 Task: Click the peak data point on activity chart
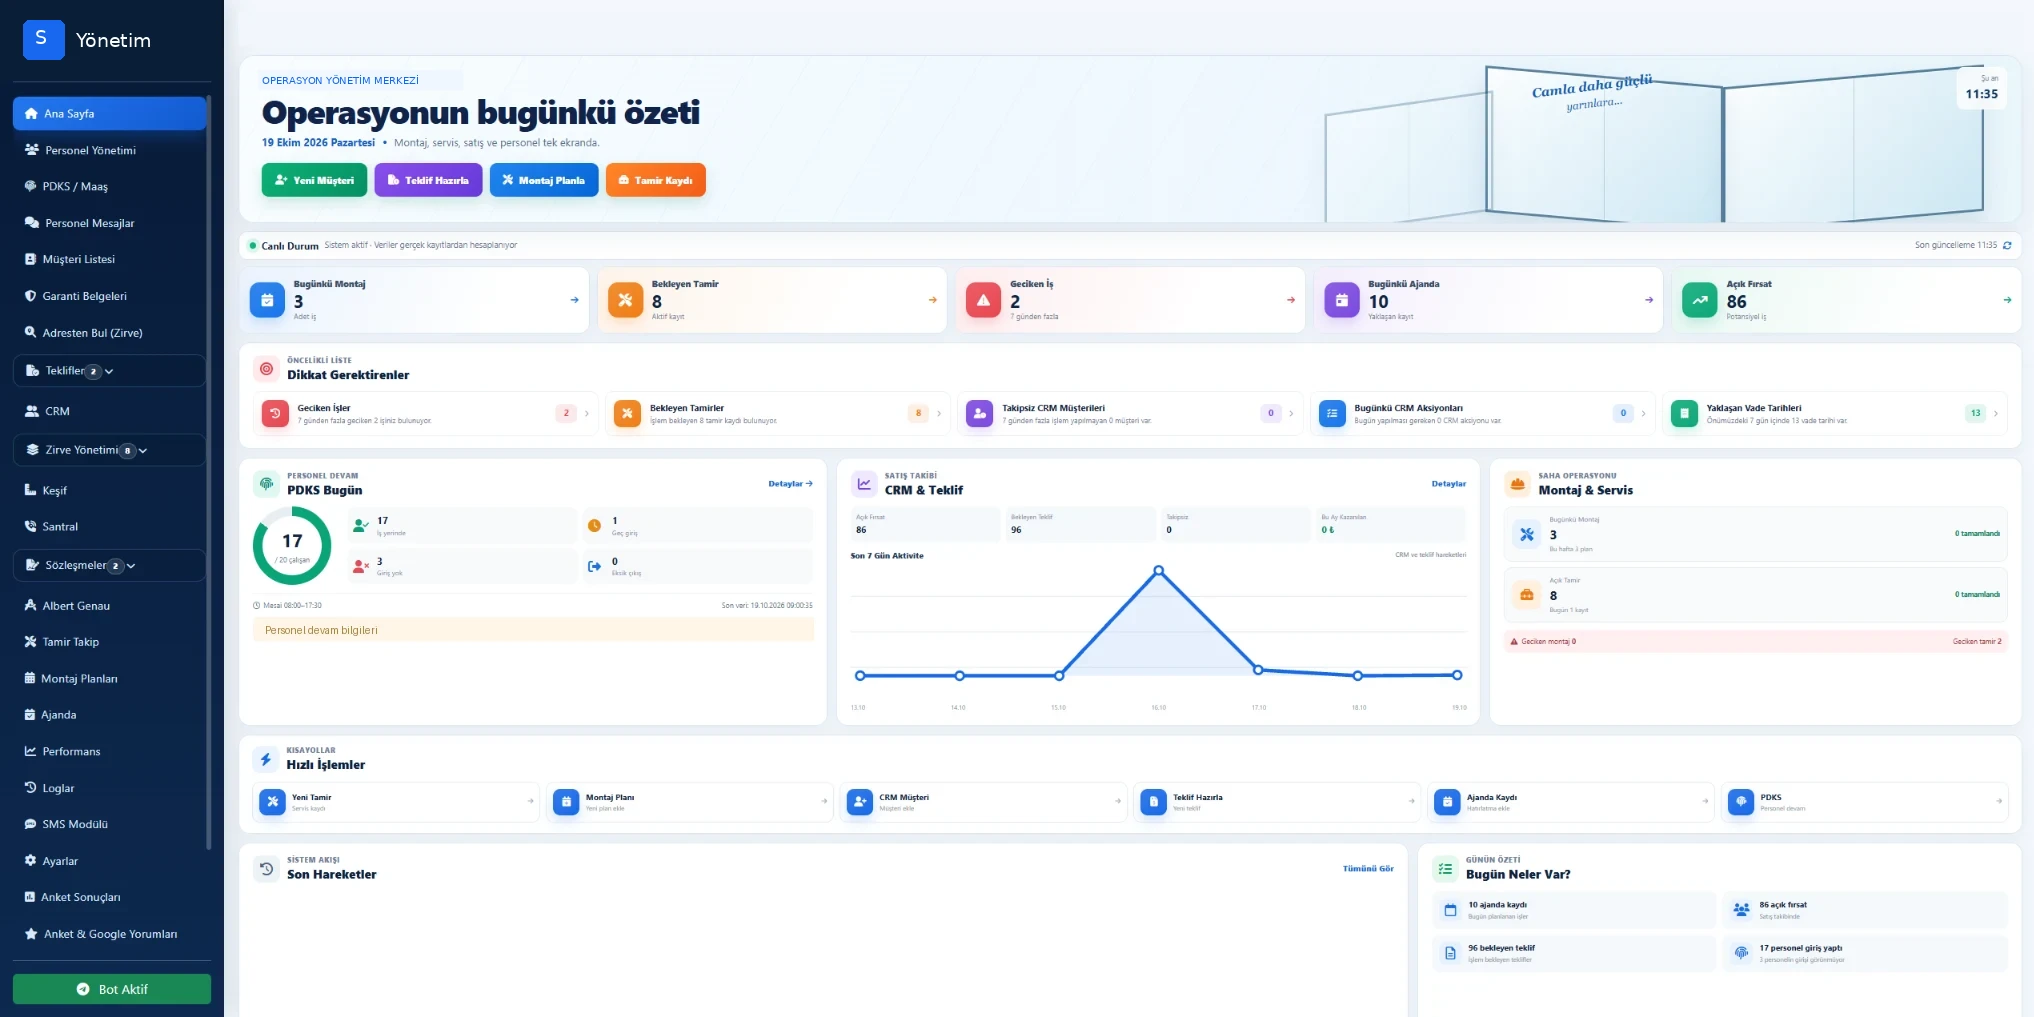1158,571
